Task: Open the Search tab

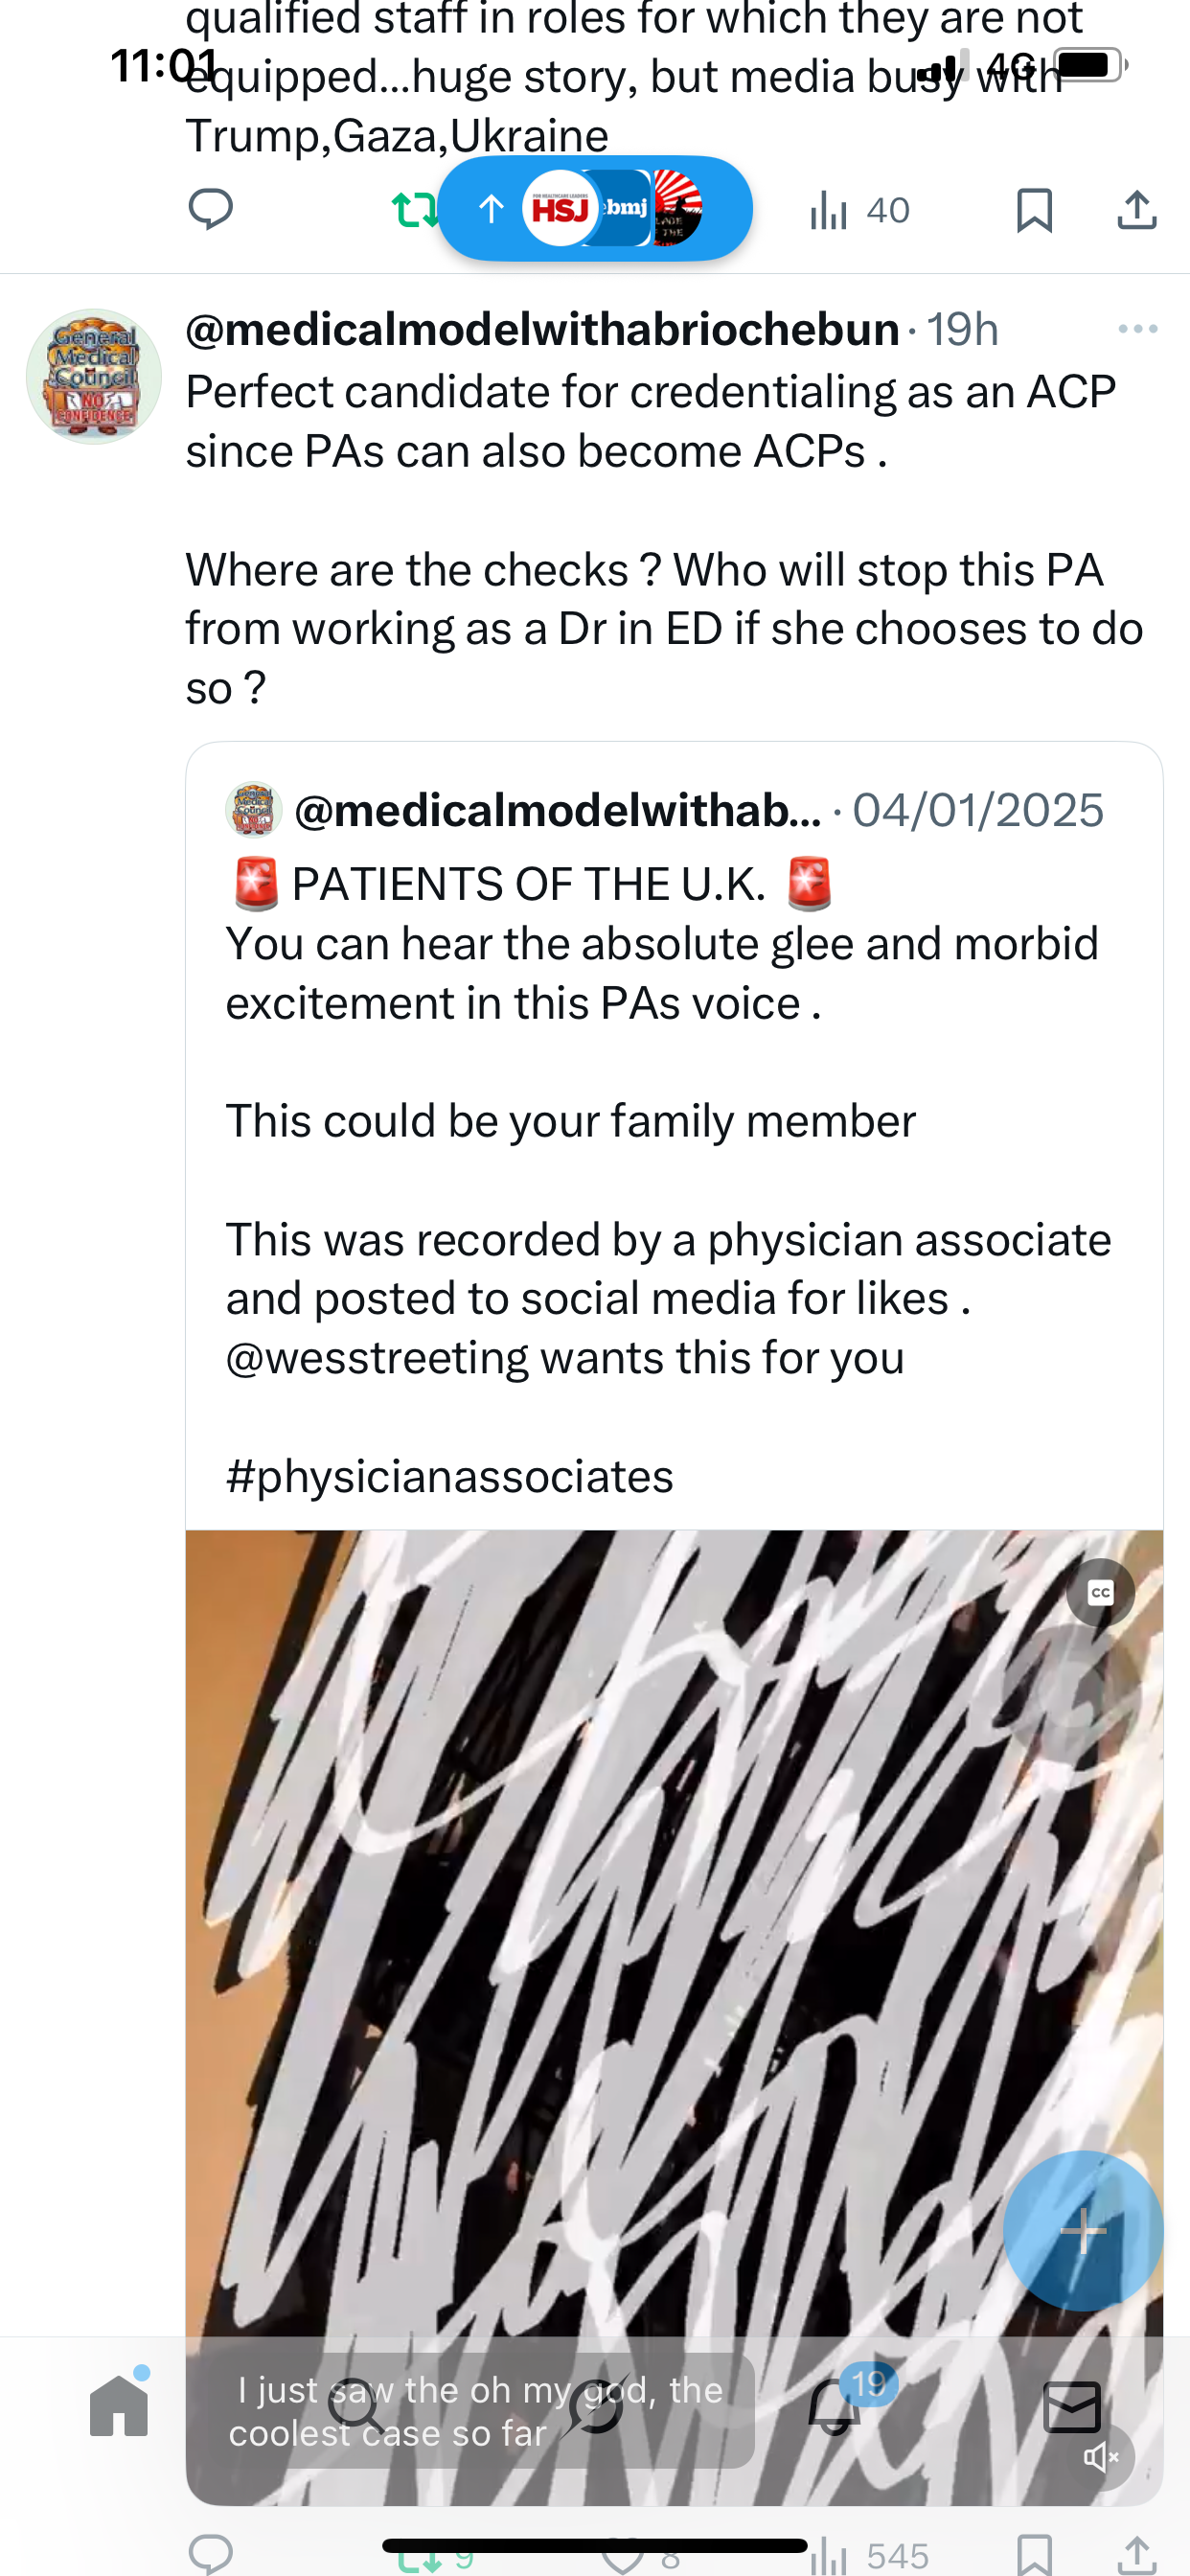Action: click(356, 2406)
